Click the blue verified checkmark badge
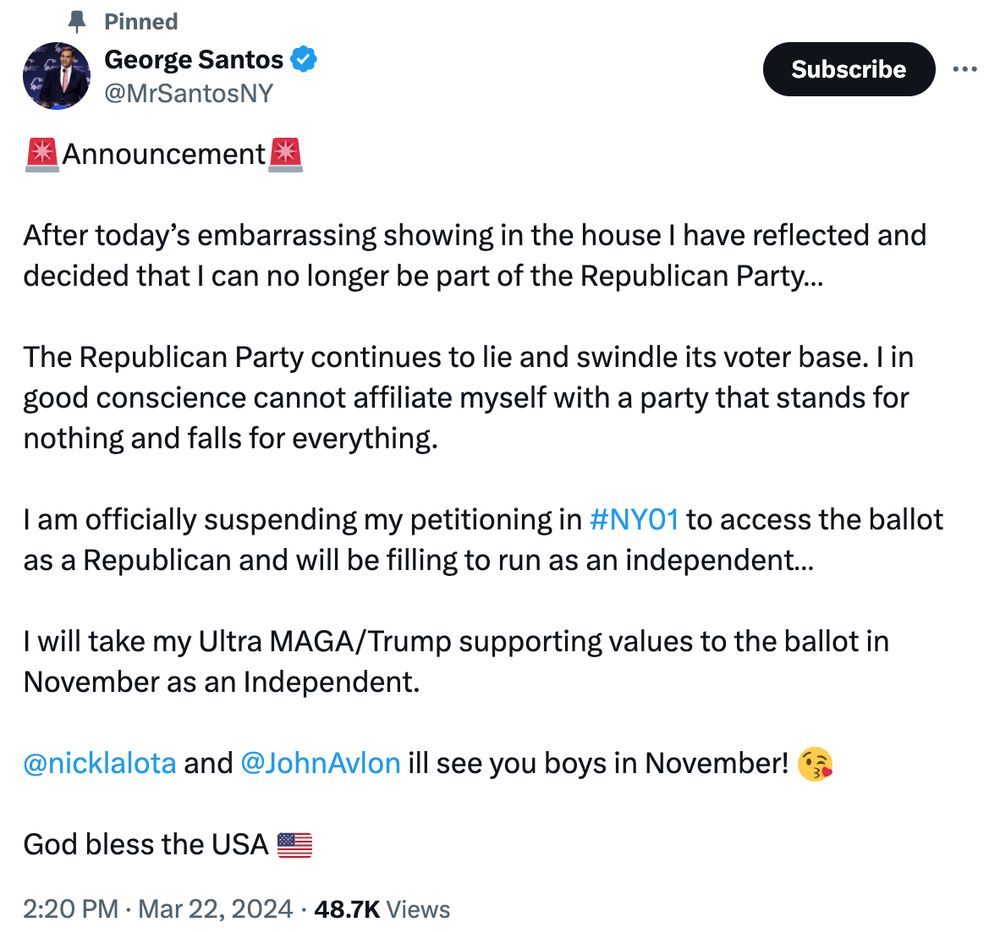Image resolution: width=1000 pixels, height=932 pixels. click(304, 59)
